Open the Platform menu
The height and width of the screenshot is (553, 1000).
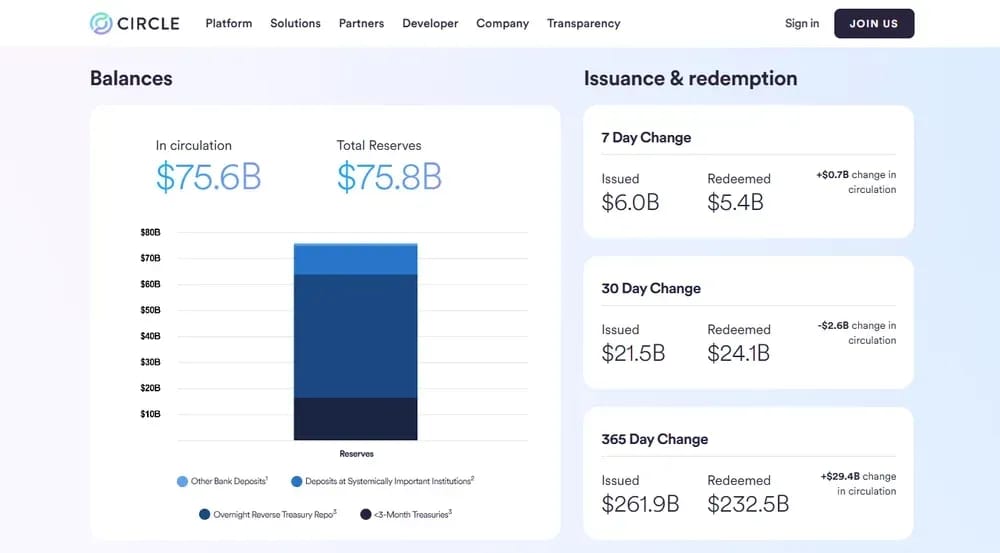(229, 24)
